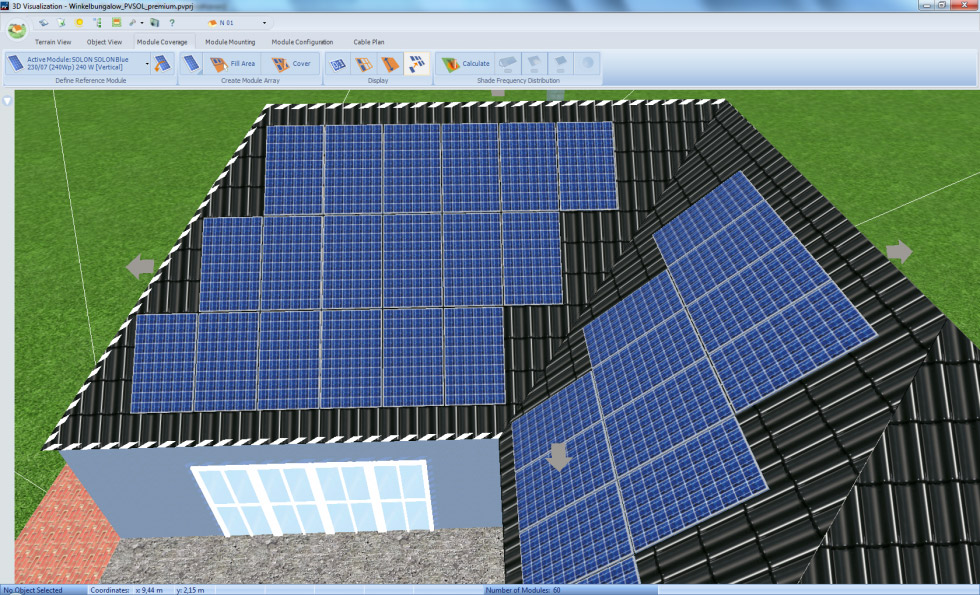Click the Fill Area button

(233, 64)
